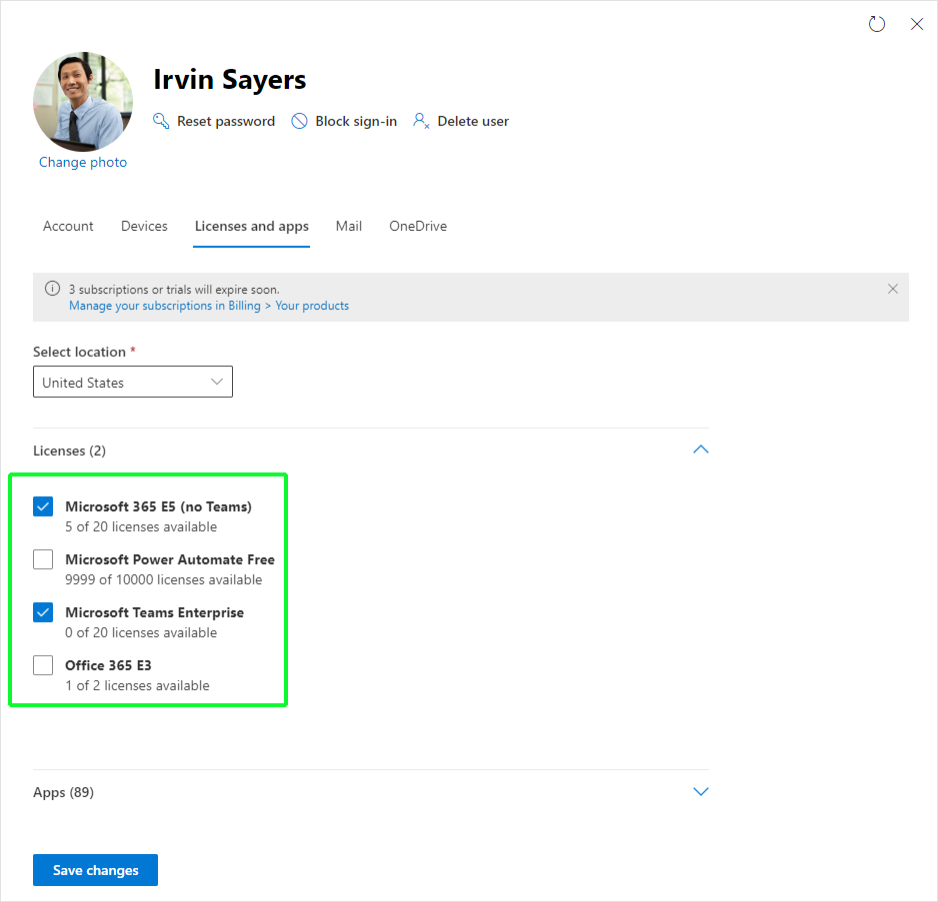Dismiss the subscriptions expiring notification

(893, 289)
